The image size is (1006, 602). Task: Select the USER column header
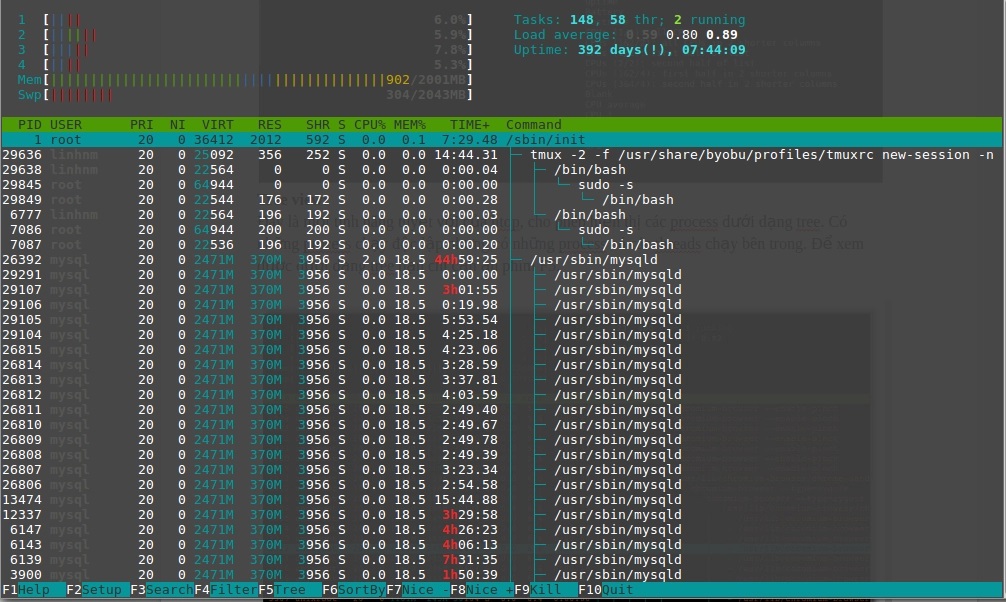pyautogui.click(x=64, y=124)
